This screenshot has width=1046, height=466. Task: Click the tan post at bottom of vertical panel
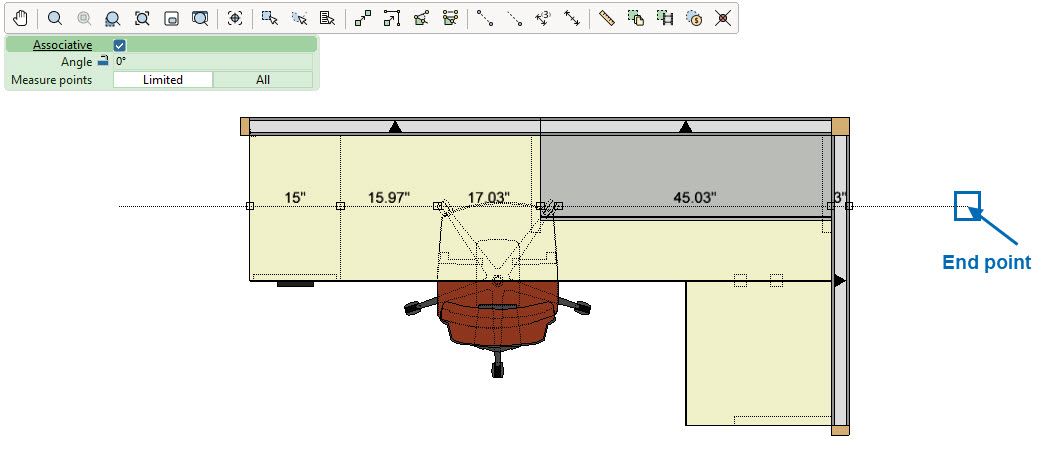click(x=841, y=430)
